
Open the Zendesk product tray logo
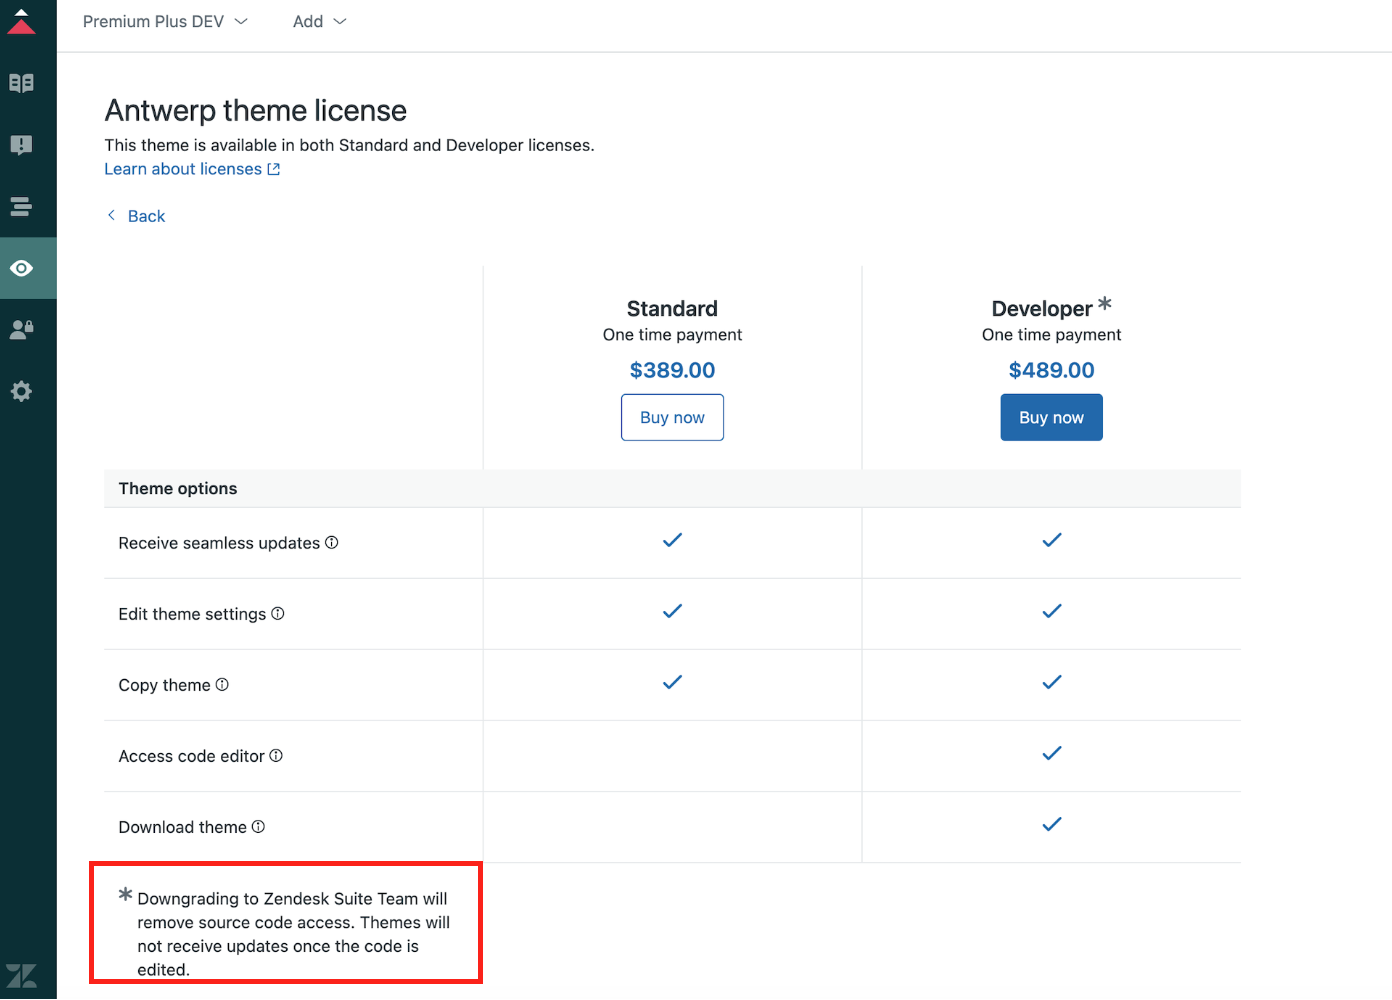coord(21,21)
